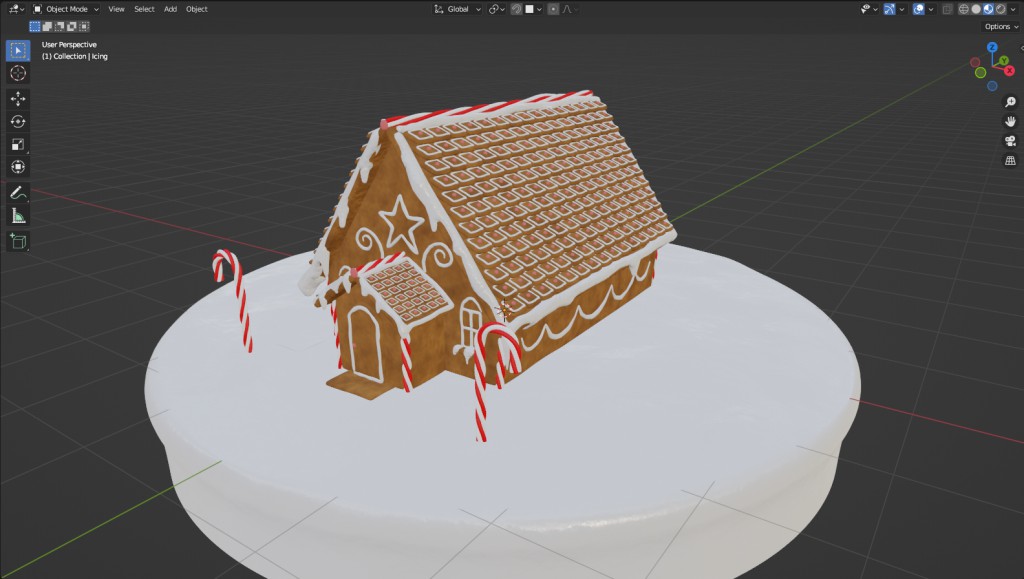Activate the Rotate tool
Screen dimensions: 1024x579
point(18,121)
